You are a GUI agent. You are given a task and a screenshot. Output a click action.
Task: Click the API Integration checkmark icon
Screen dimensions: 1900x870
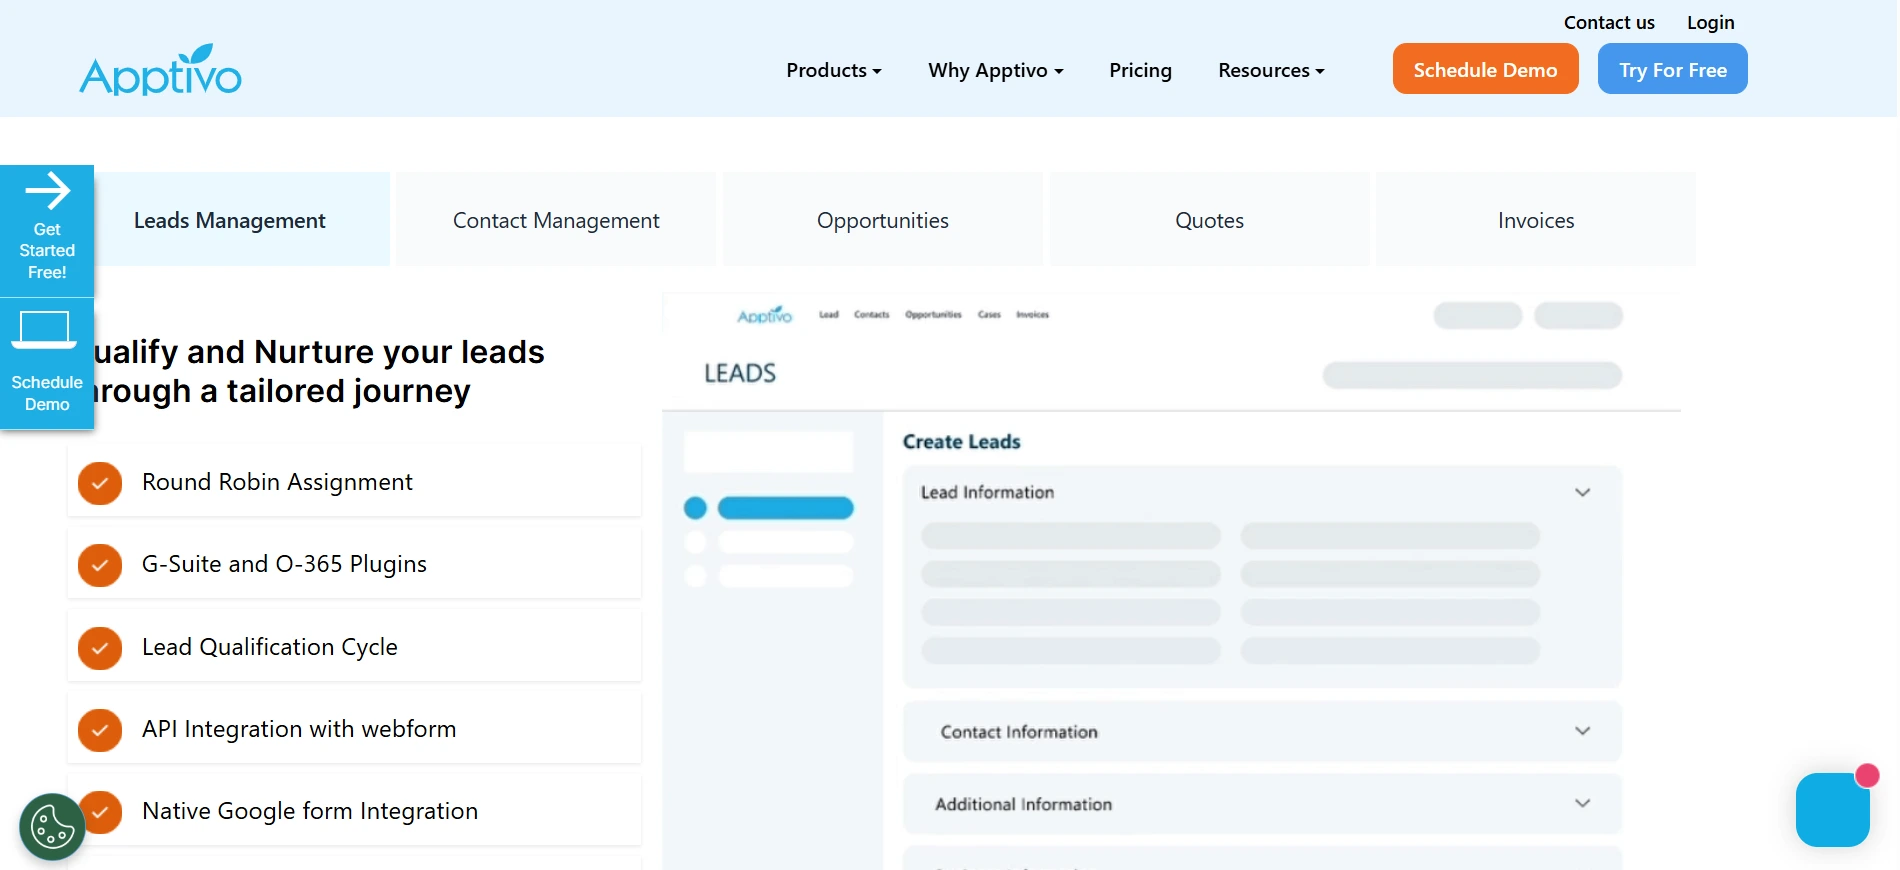click(100, 730)
